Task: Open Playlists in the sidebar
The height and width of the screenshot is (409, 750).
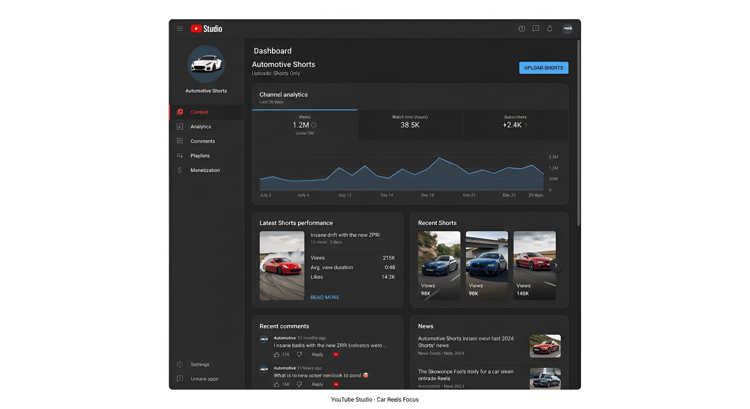Action: 207,155
